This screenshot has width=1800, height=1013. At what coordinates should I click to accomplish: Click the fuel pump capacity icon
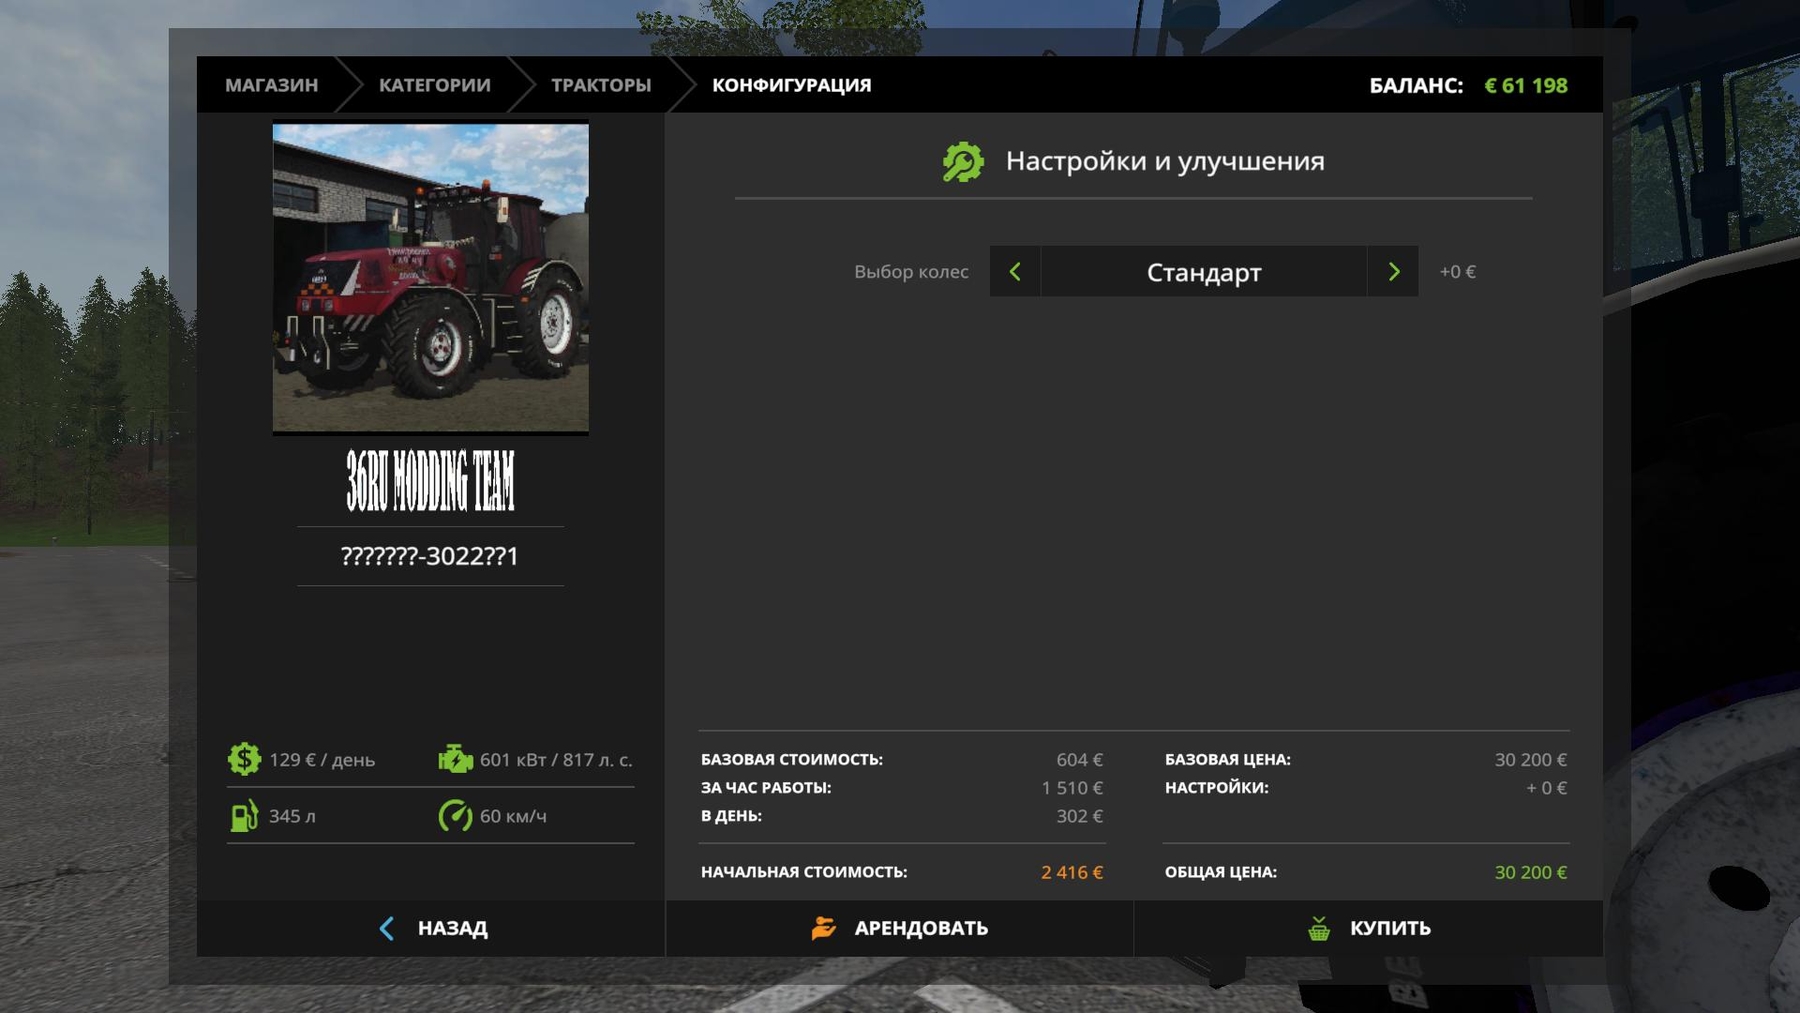[244, 816]
